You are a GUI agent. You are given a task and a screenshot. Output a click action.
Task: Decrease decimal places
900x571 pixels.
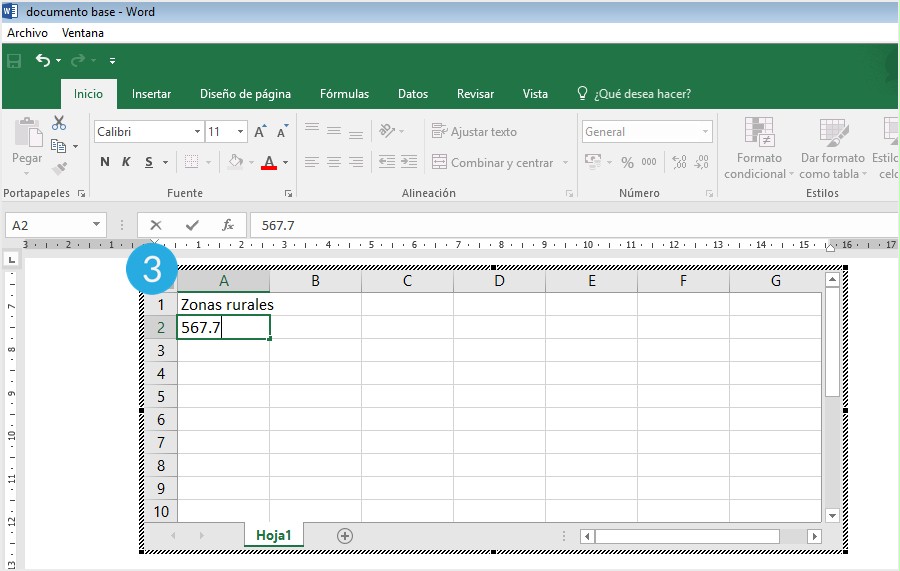tap(701, 162)
